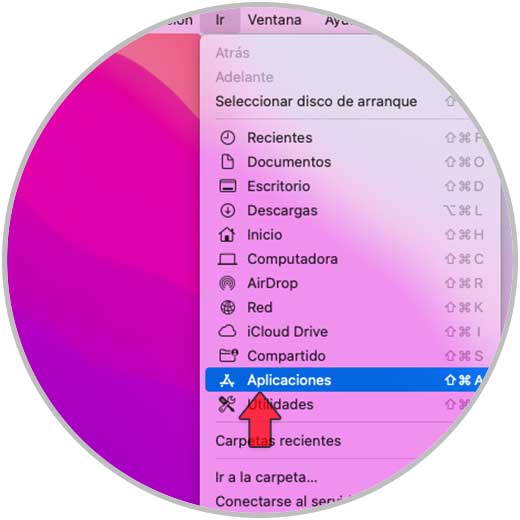Choose the Conectarse al servidor entry
The height and width of the screenshot is (520, 520).
(283, 501)
